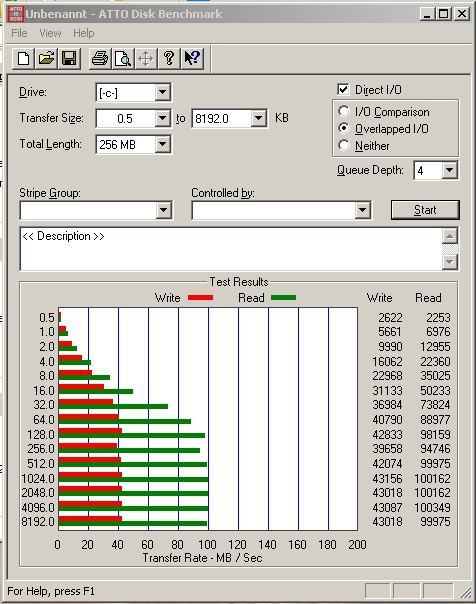Expand the Transfer Size maximum 8192.0 dropdown

259,118
